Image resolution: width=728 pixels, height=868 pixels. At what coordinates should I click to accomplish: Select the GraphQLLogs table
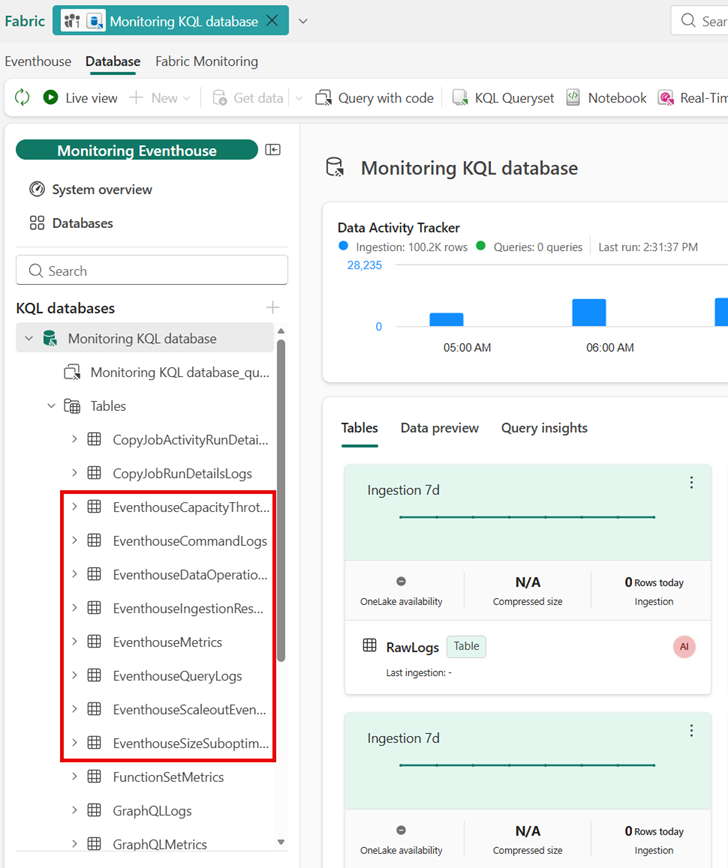[152, 811]
